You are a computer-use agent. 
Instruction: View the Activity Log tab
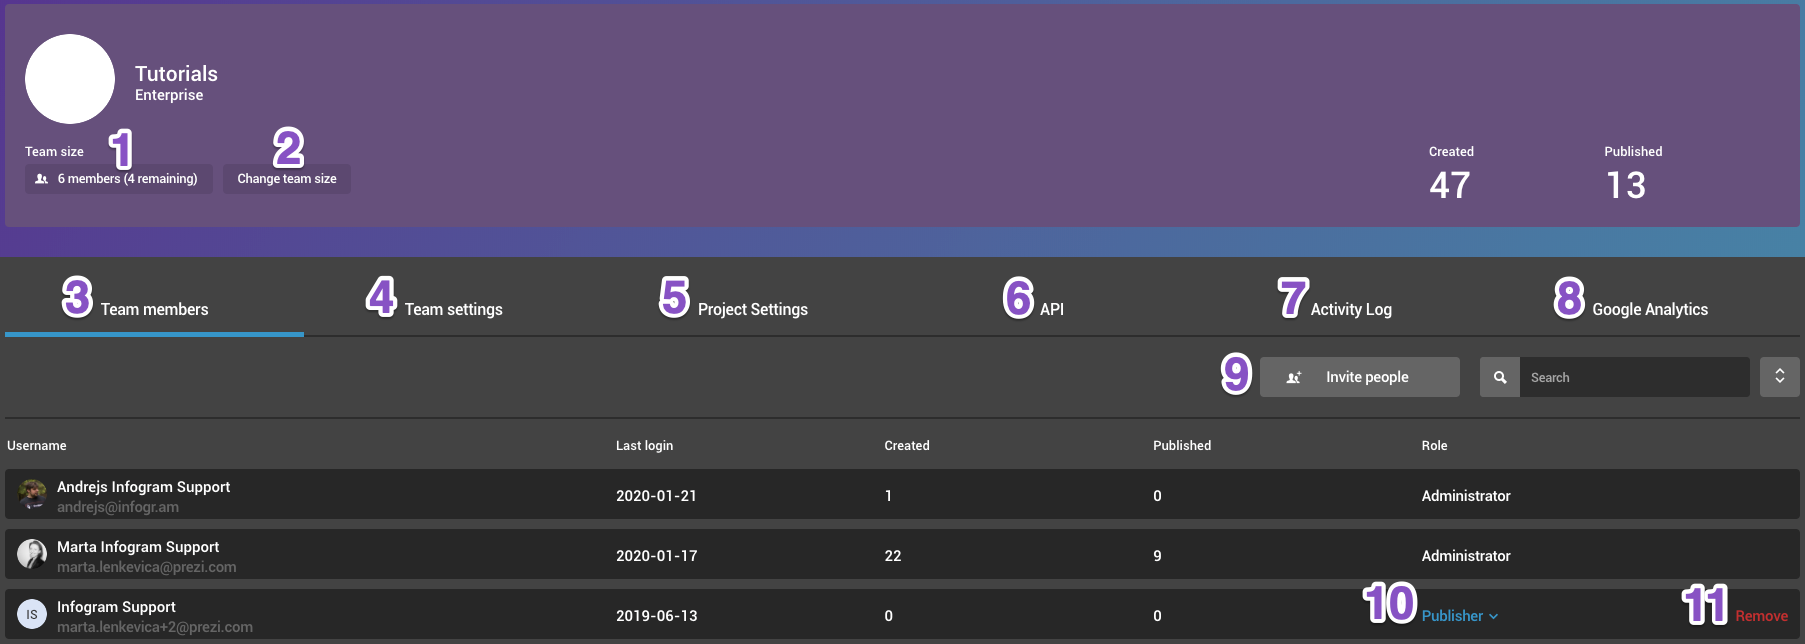point(1351,309)
